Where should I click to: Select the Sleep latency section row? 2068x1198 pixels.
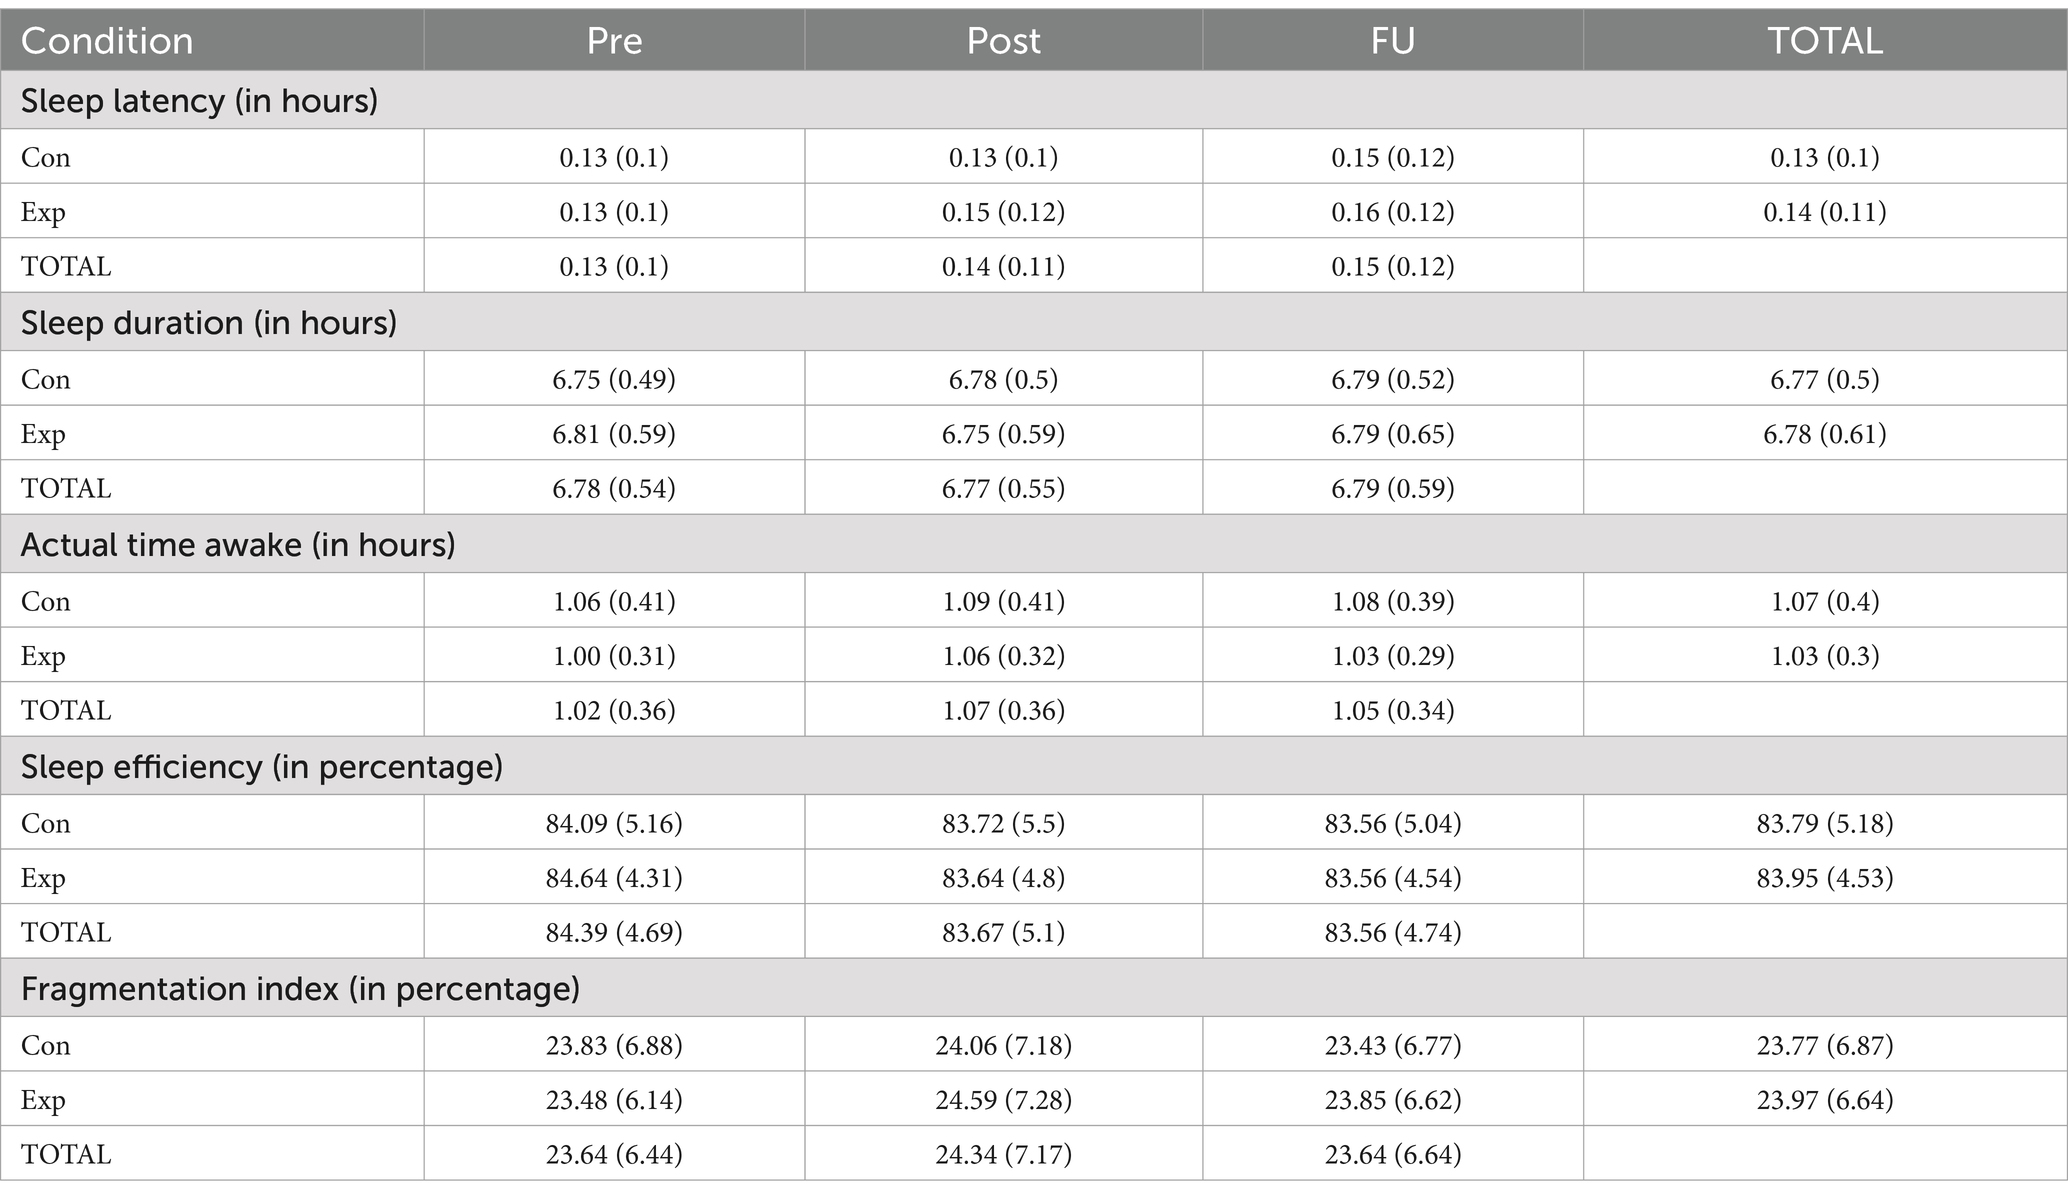[x=1034, y=100]
